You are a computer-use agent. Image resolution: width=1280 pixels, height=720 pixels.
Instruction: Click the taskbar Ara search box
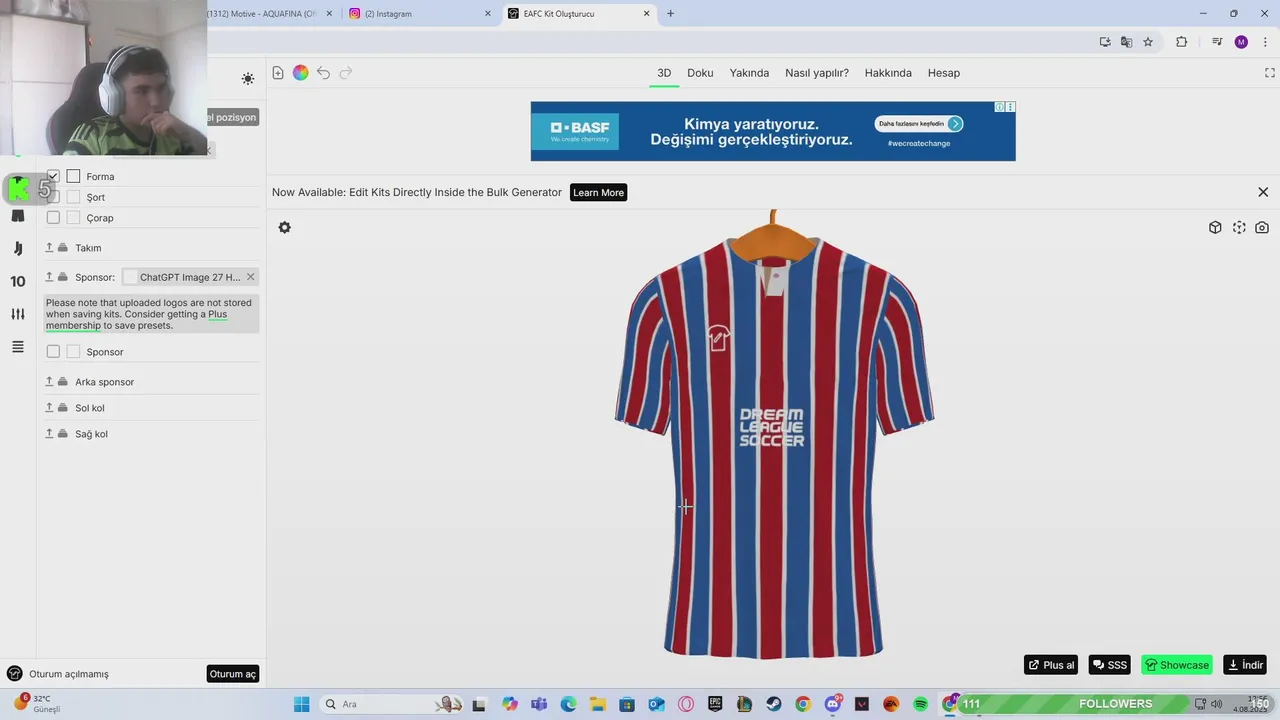click(x=392, y=704)
